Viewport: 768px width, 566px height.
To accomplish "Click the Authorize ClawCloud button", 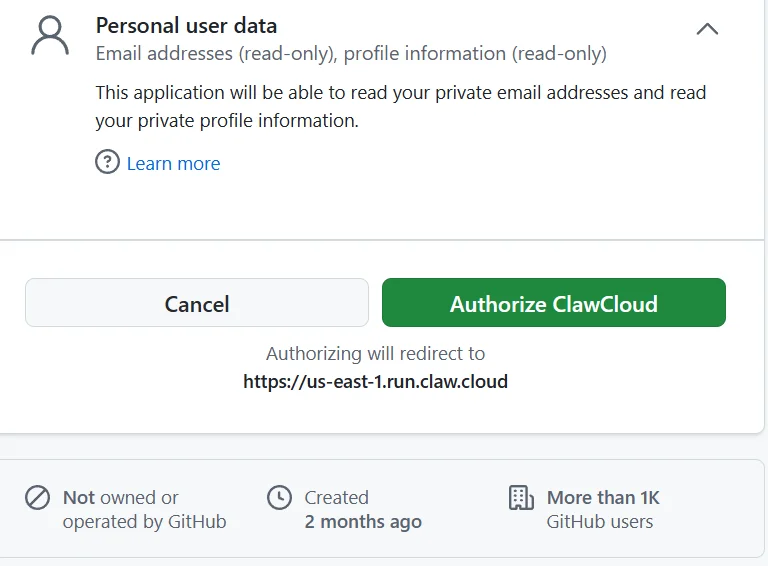I will coord(553,303).
